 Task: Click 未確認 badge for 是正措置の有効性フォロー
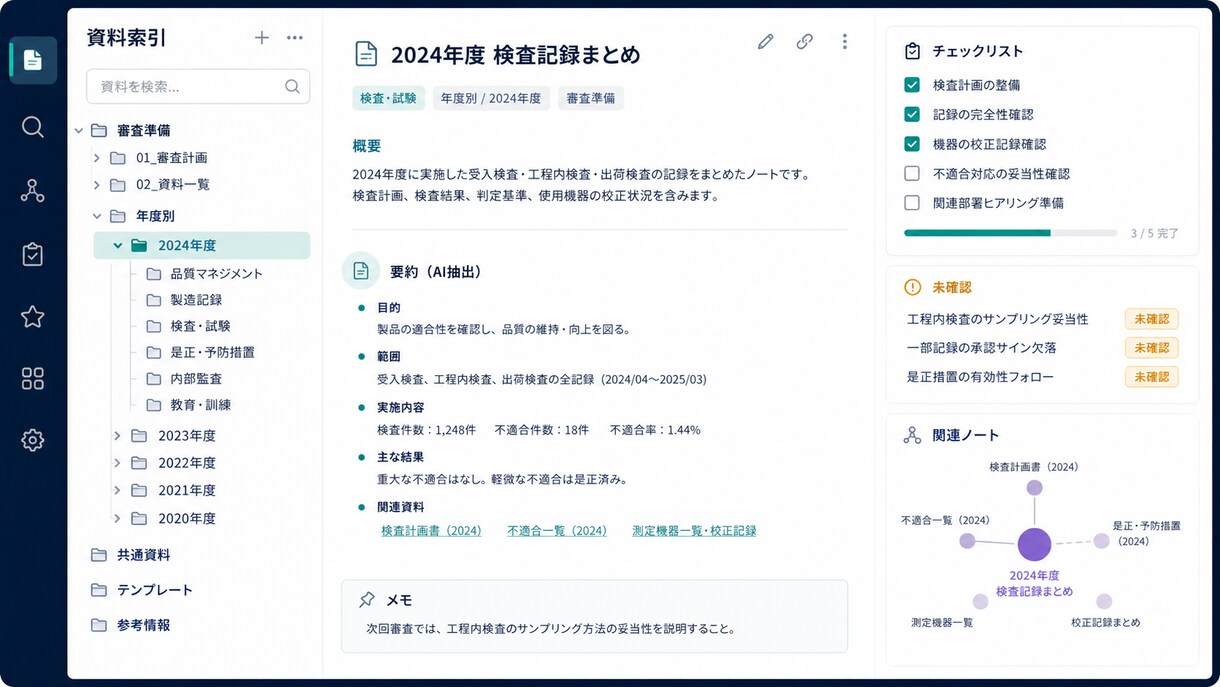(x=1152, y=377)
